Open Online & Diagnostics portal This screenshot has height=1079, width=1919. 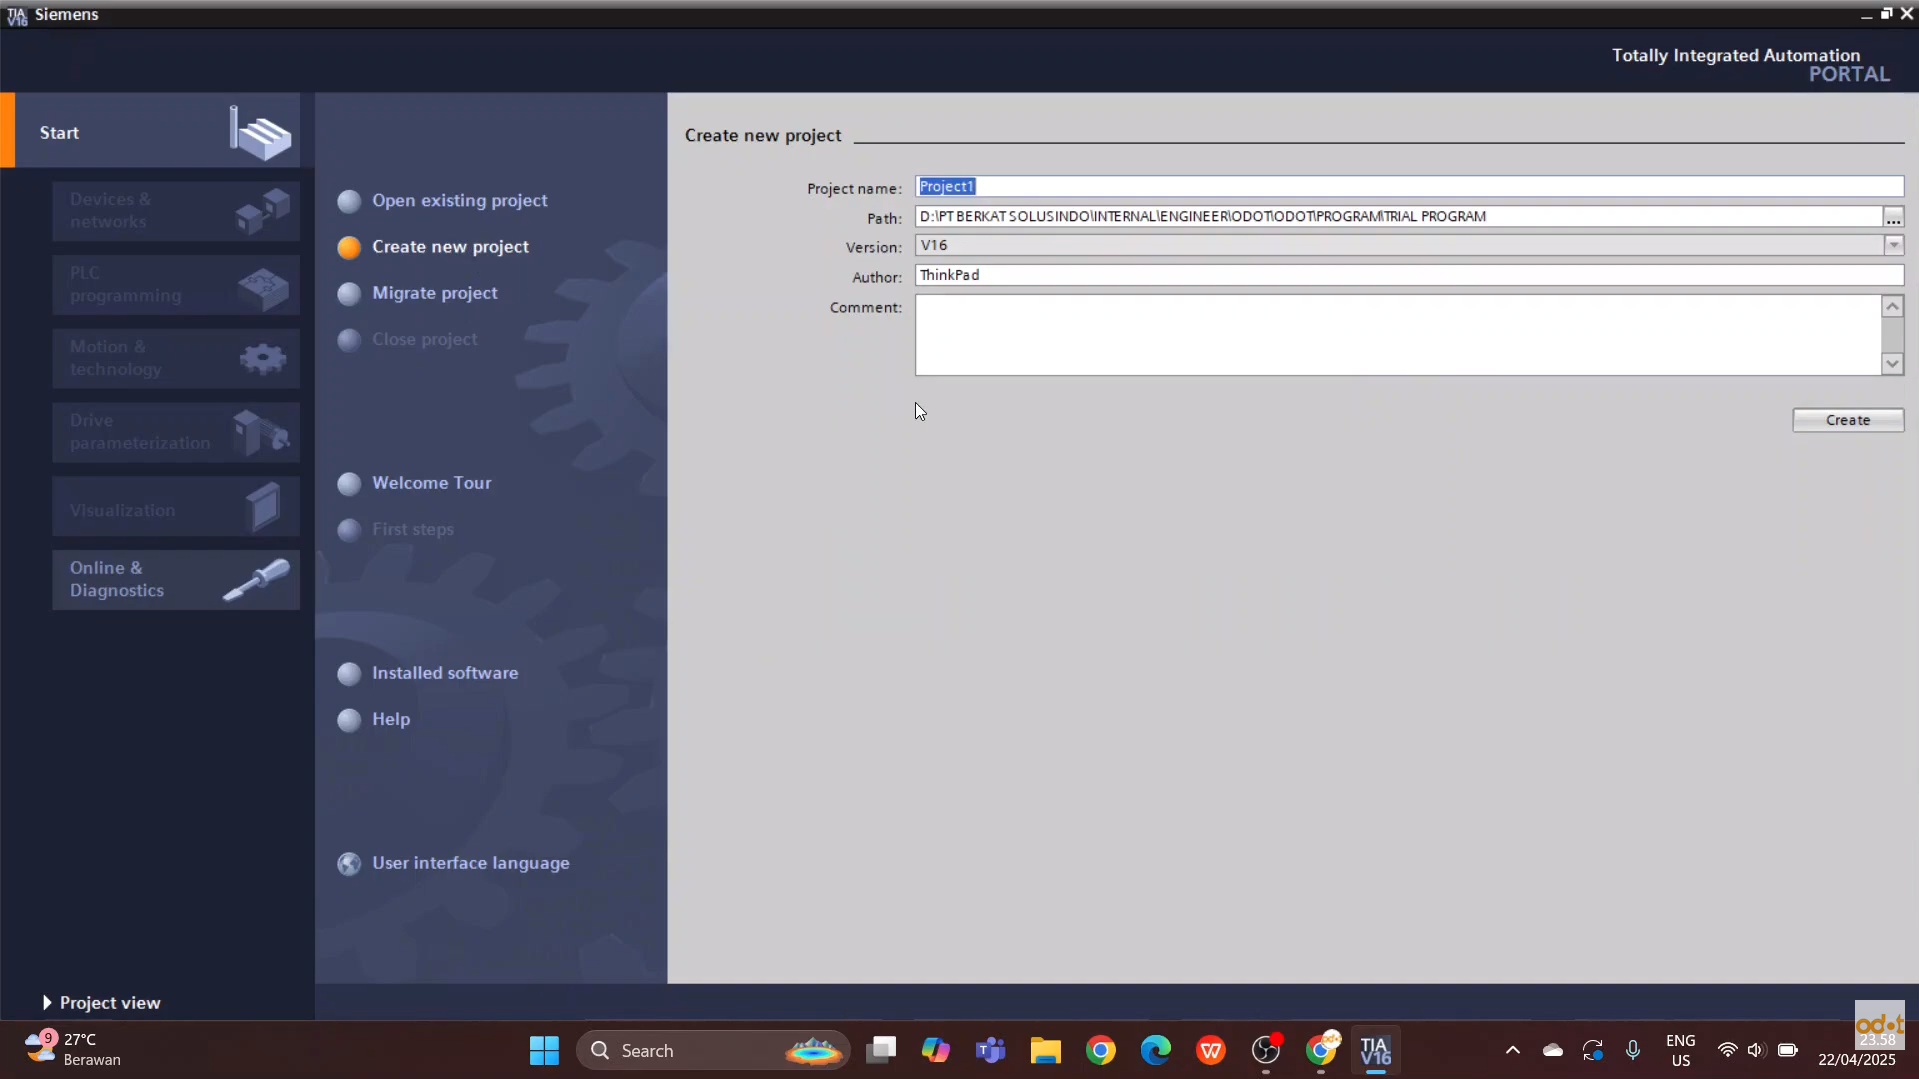tap(176, 580)
